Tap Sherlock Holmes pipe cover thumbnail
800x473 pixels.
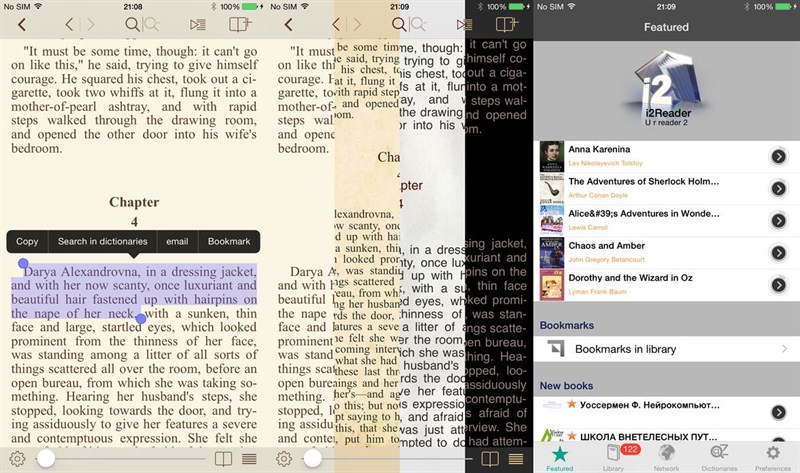pos(552,189)
